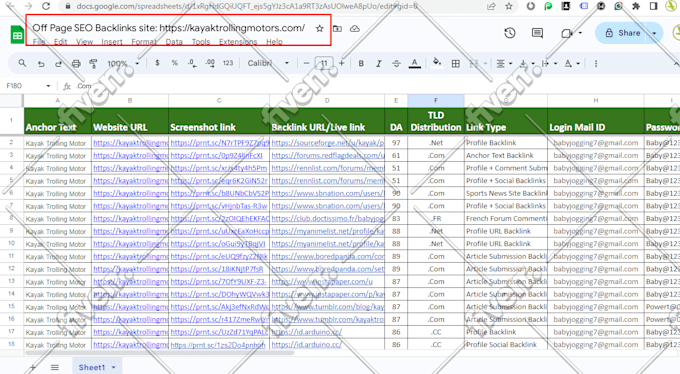Open browser extensions puzzle icon
This screenshot has width=680, height=374.
636,6
